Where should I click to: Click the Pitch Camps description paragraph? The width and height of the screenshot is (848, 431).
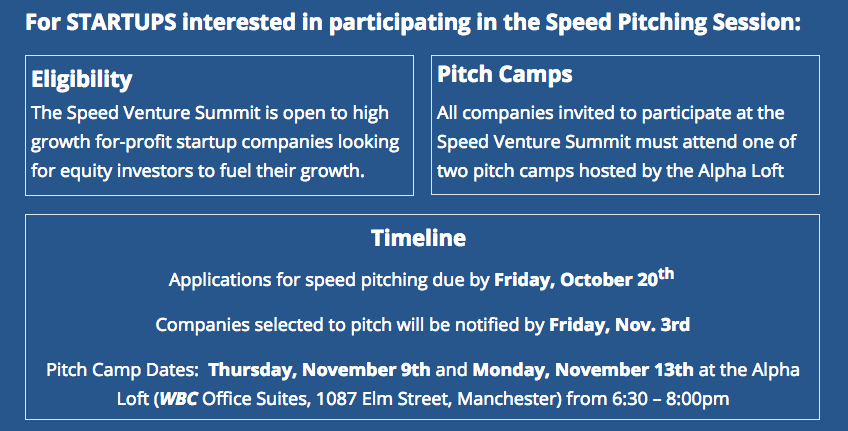click(x=617, y=142)
